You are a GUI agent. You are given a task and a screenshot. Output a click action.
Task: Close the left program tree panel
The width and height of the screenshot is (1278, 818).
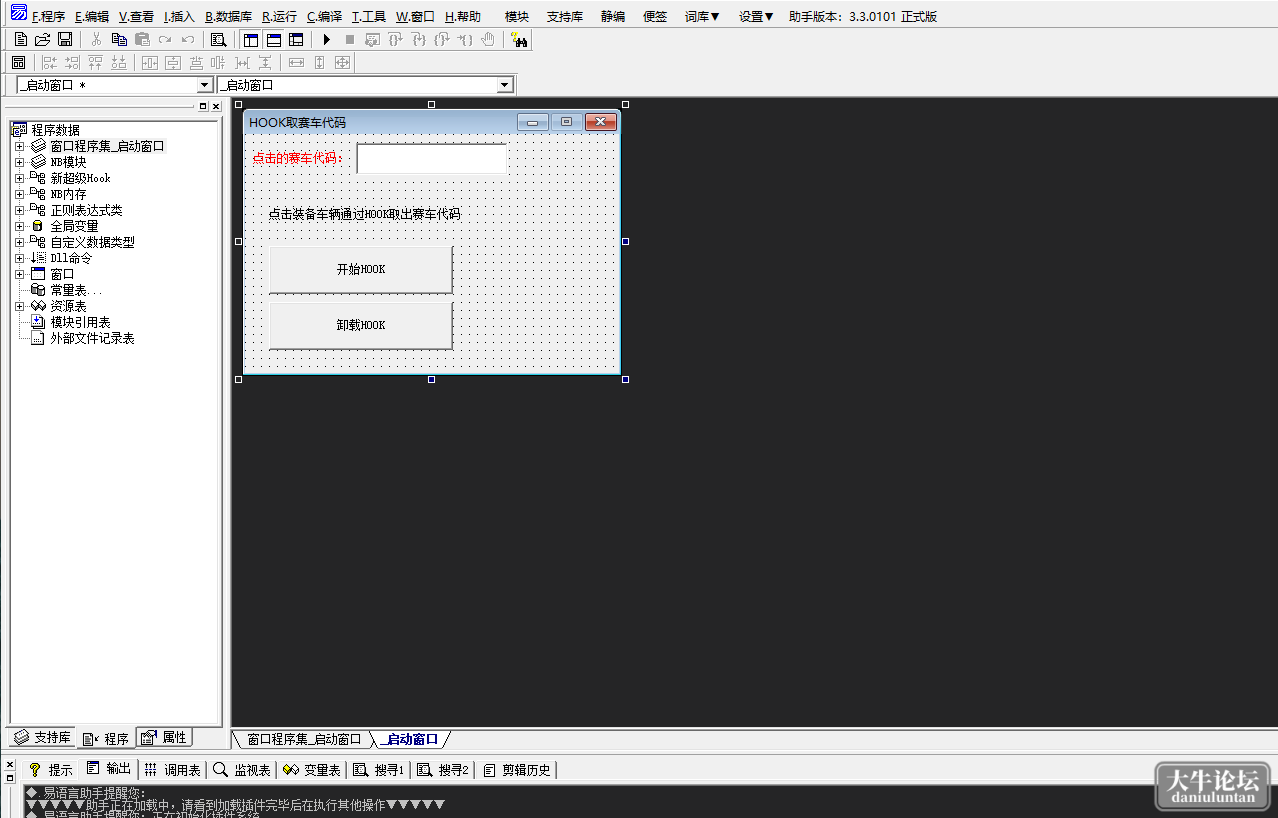[215, 106]
